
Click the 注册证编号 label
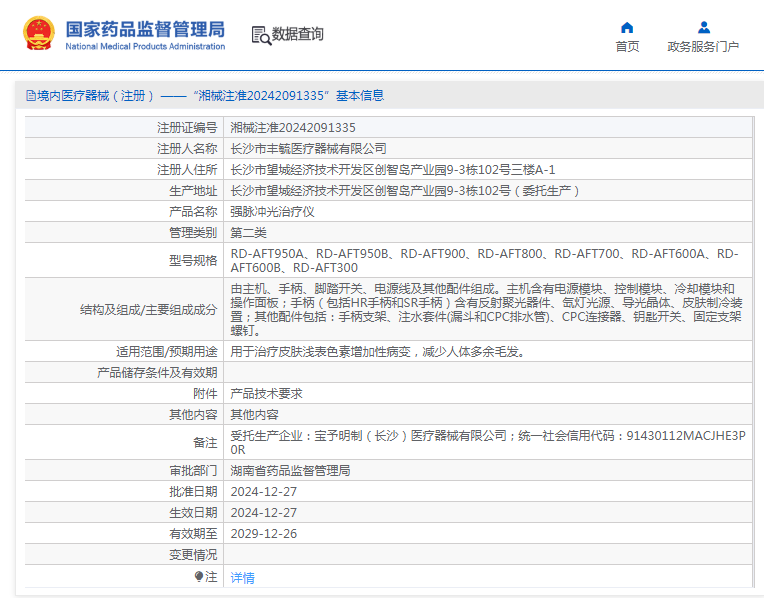point(187,128)
